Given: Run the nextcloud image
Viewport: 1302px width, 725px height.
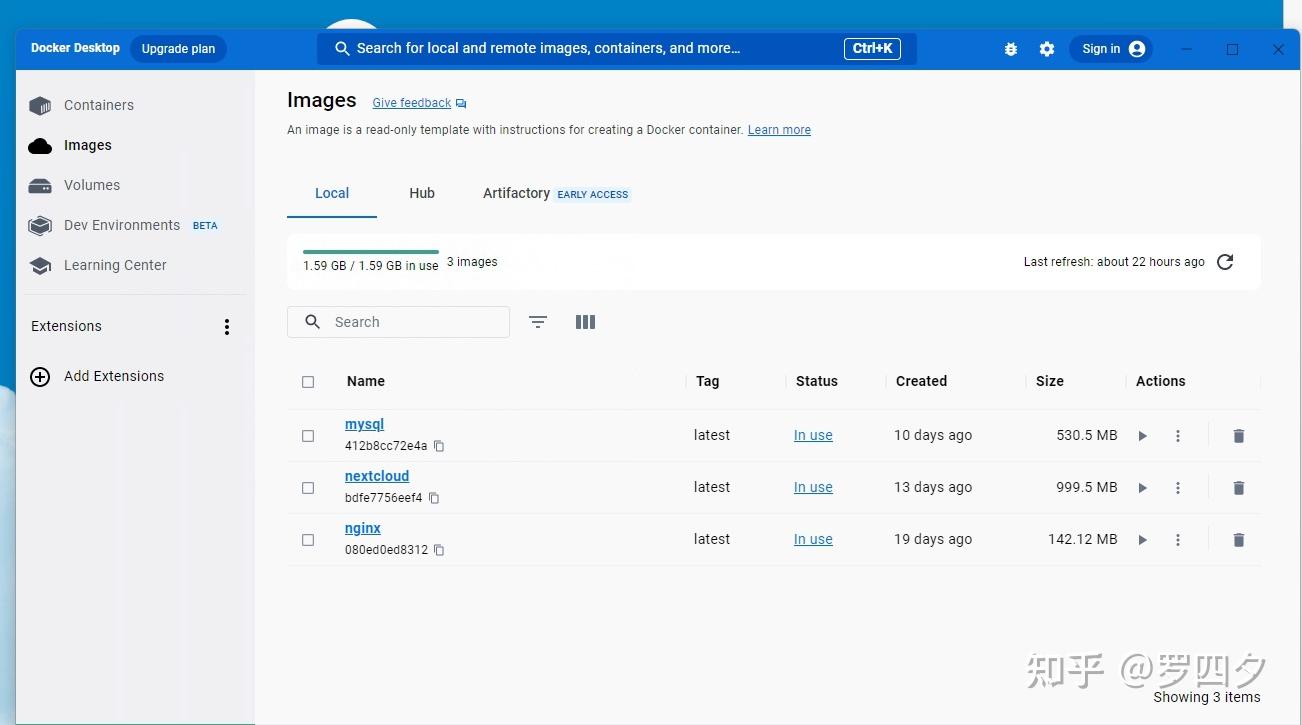Looking at the screenshot, I should (x=1143, y=488).
